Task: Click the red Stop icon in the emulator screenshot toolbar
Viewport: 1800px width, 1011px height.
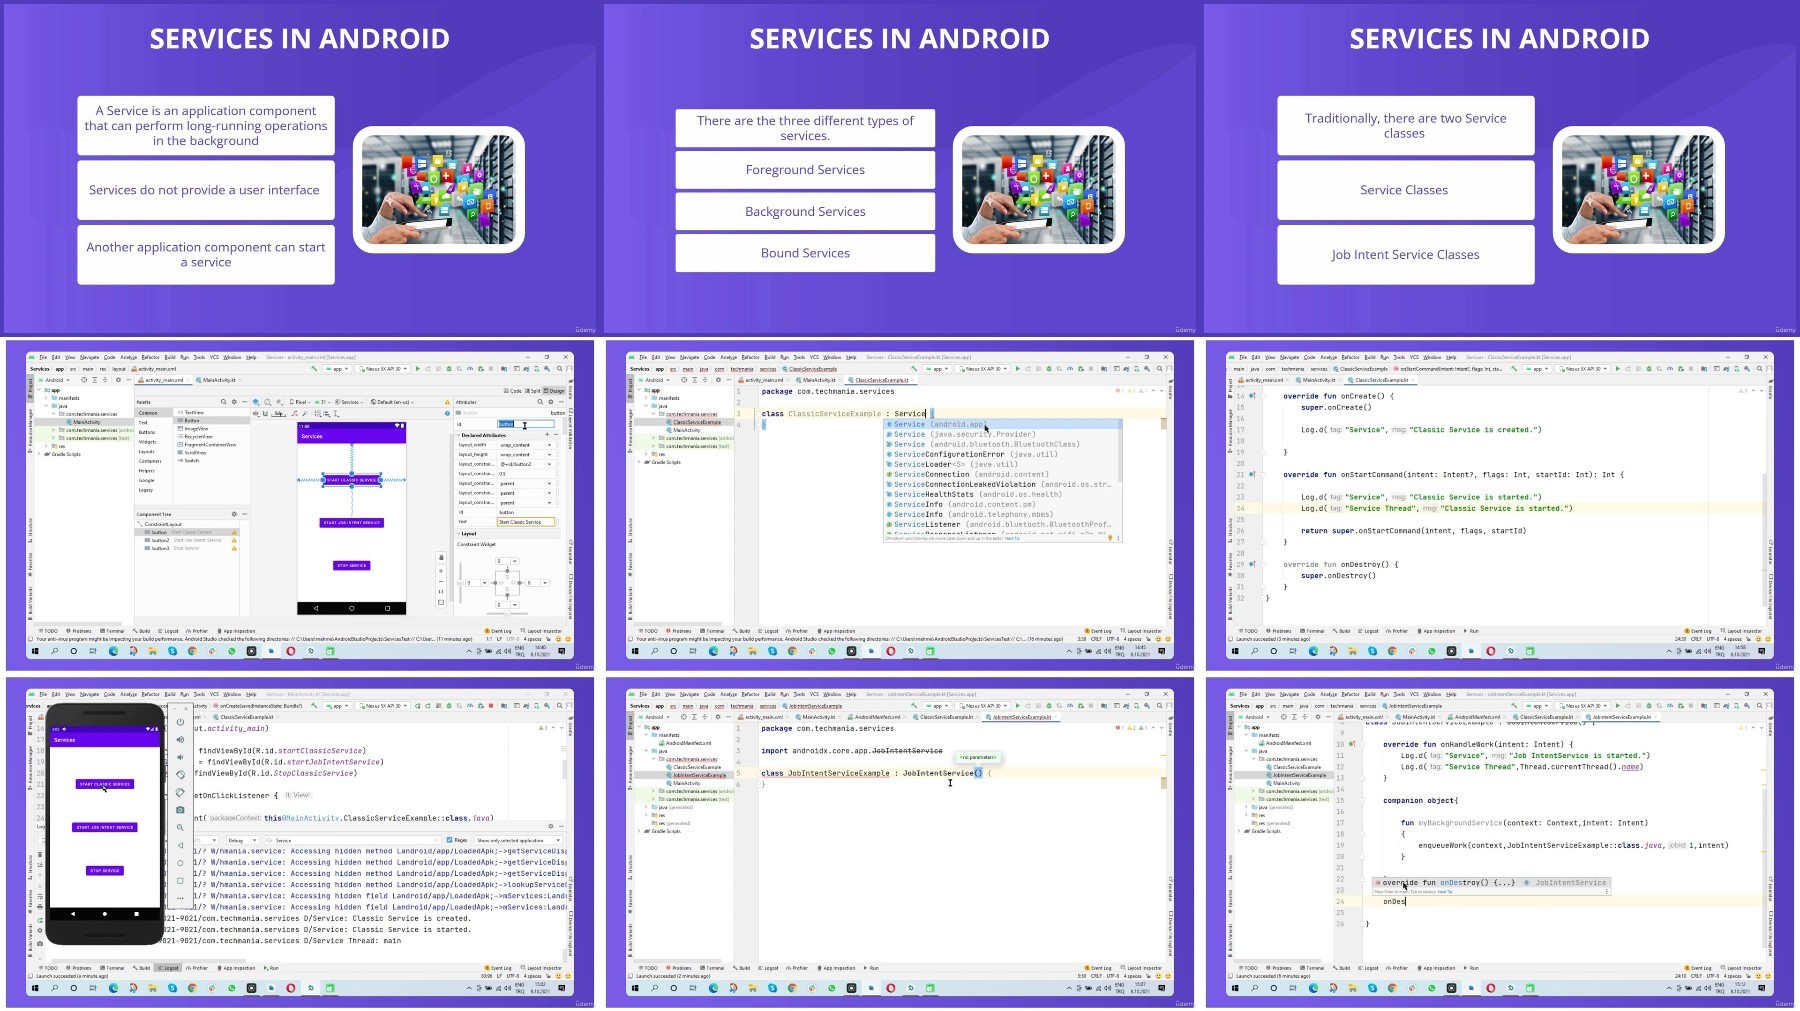Action: [x=491, y=706]
